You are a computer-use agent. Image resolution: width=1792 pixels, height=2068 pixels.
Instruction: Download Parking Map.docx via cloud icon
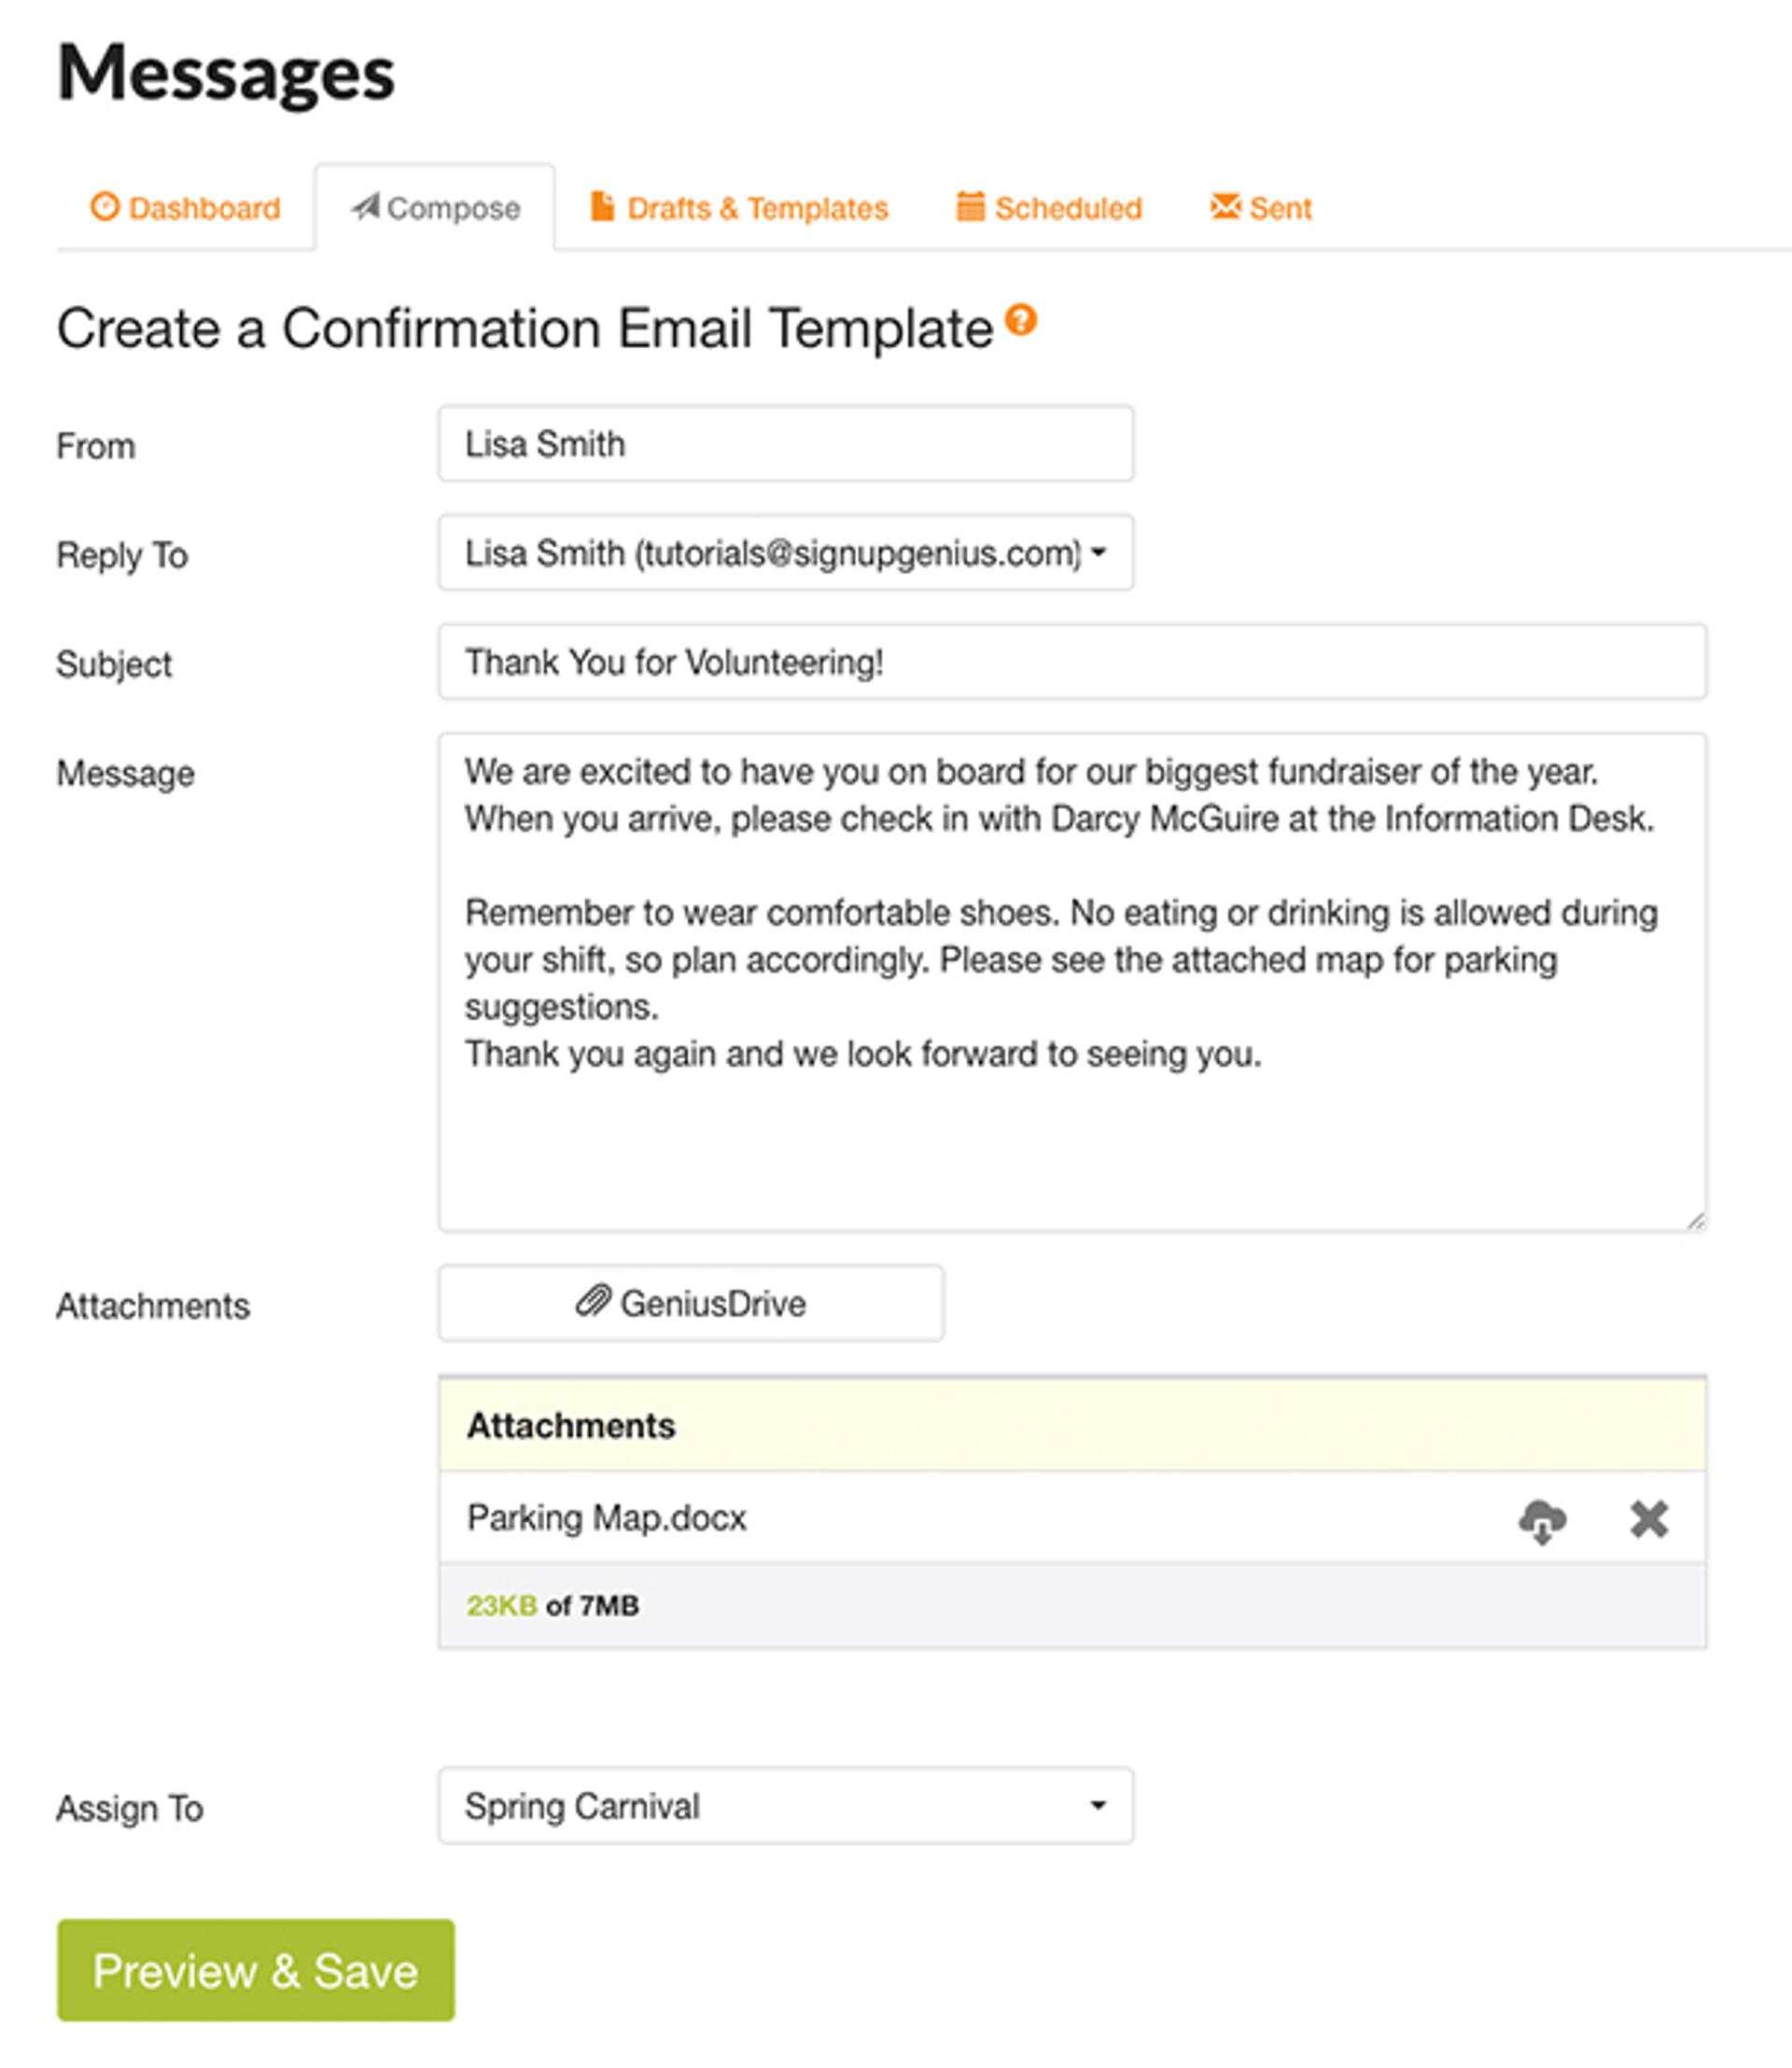point(1542,1521)
